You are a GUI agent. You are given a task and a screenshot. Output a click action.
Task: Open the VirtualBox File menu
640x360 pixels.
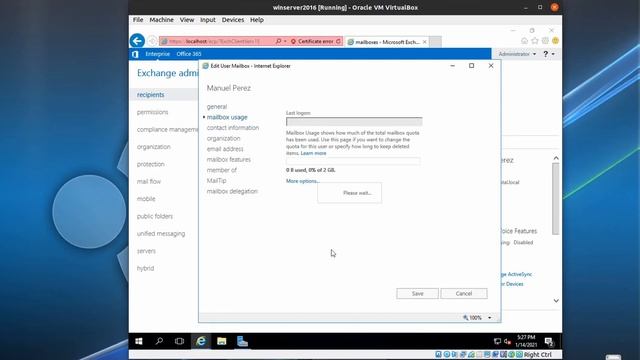pos(138,20)
